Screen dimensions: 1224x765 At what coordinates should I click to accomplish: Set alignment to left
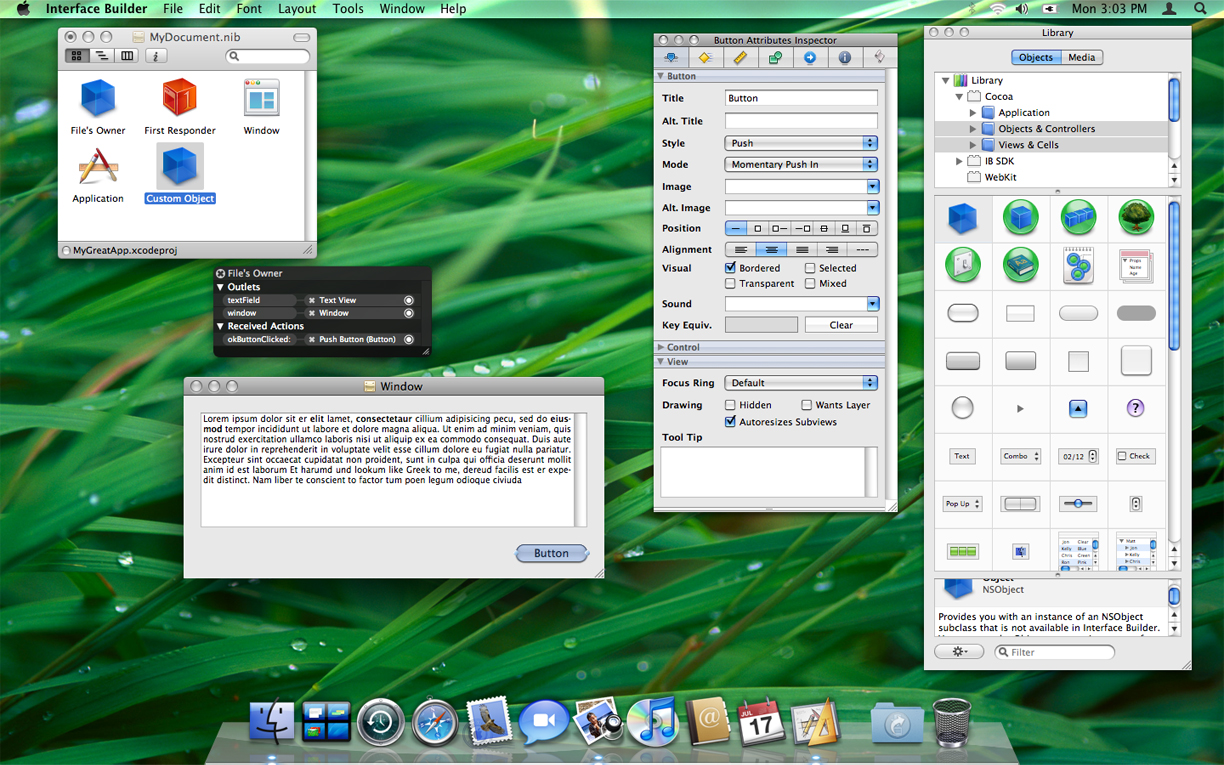point(740,250)
